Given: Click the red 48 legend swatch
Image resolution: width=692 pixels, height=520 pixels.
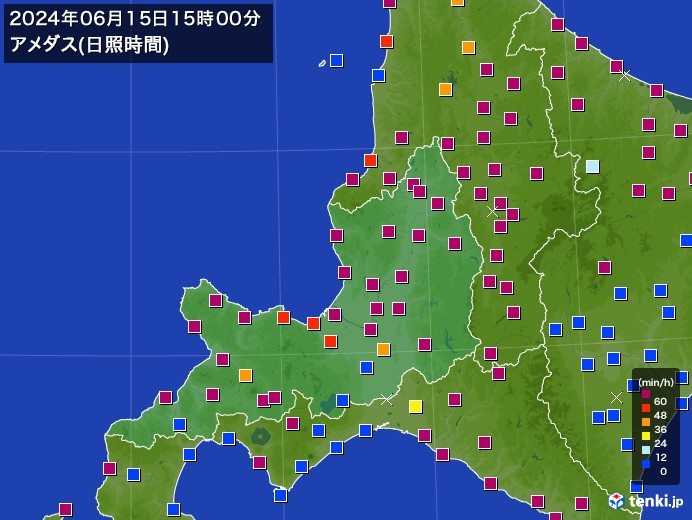Looking at the screenshot, I should 646,408.
